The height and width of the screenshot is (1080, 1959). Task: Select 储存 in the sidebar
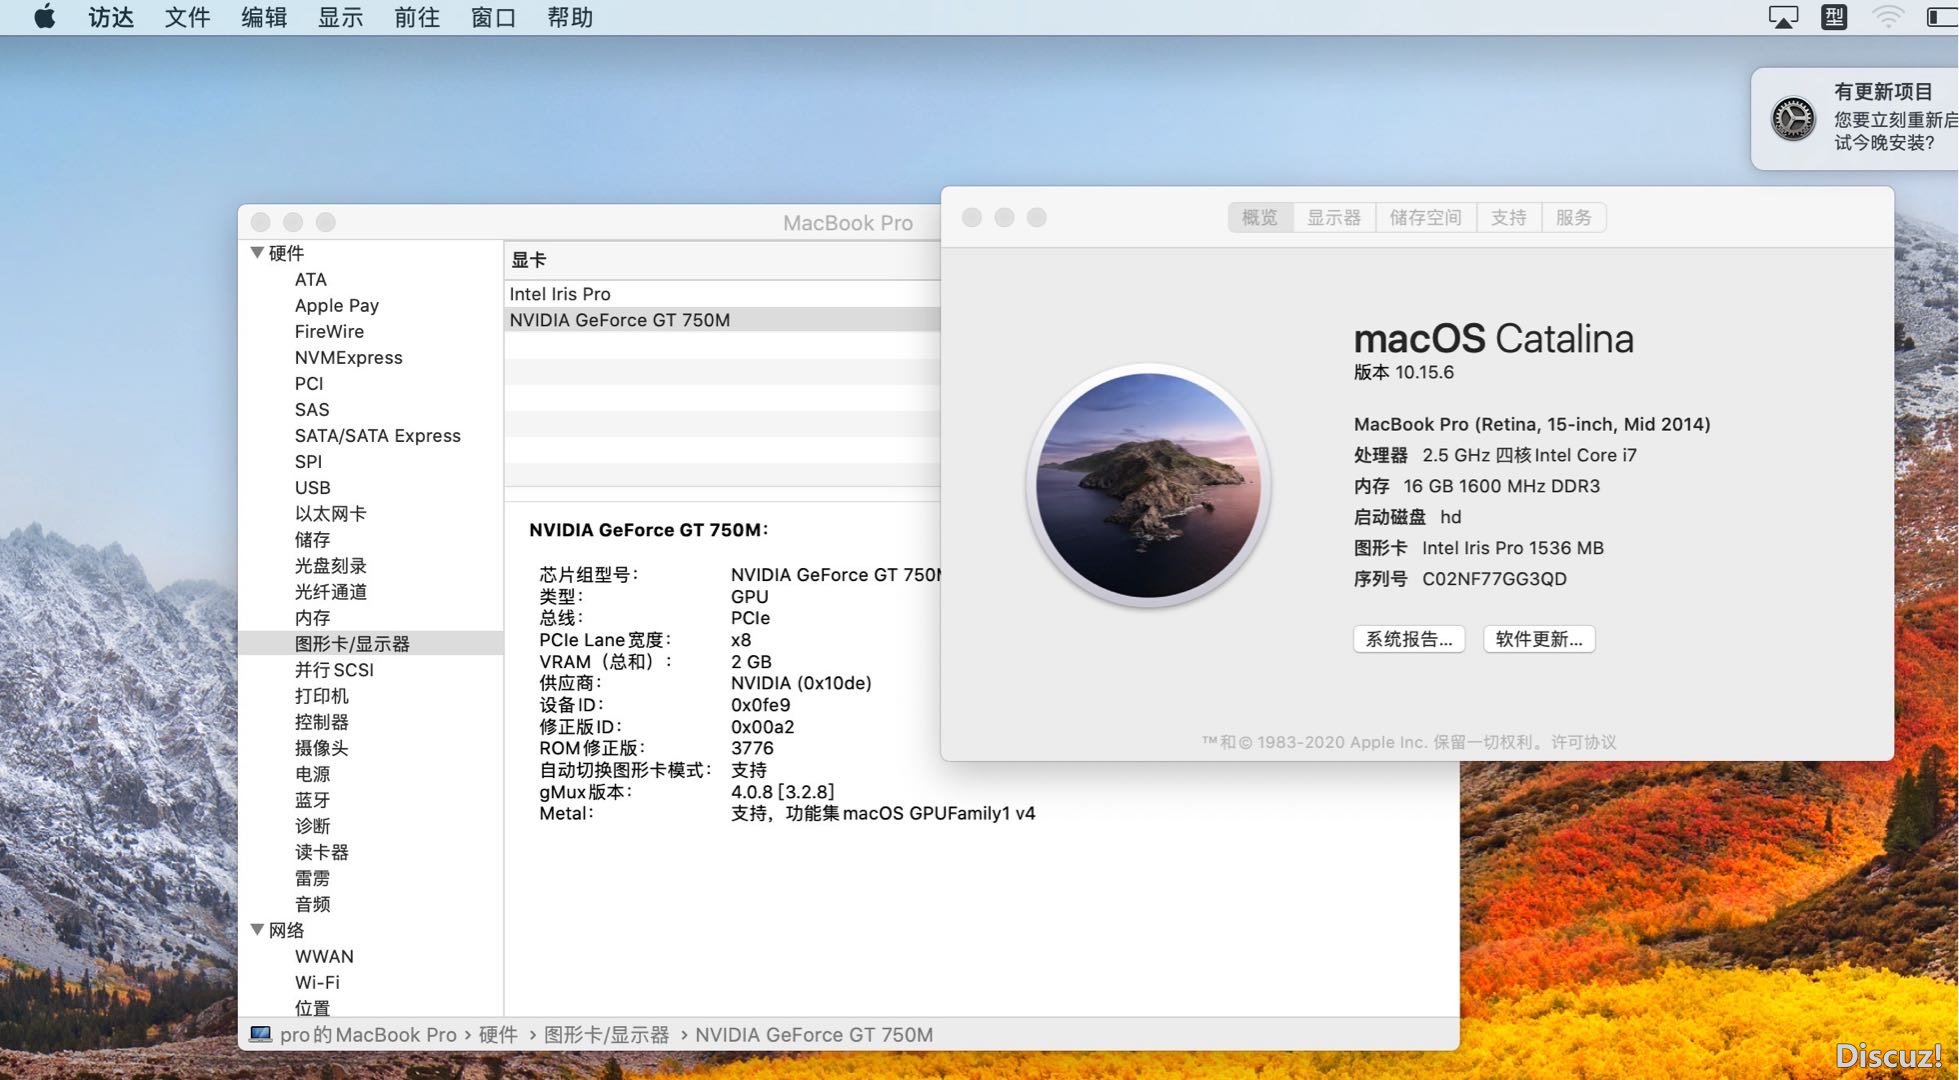[312, 539]
